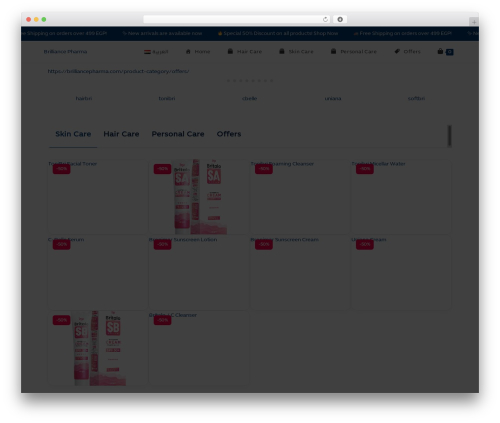Click the -50% badge on the Britalo SB cream

tap(61, 320)
